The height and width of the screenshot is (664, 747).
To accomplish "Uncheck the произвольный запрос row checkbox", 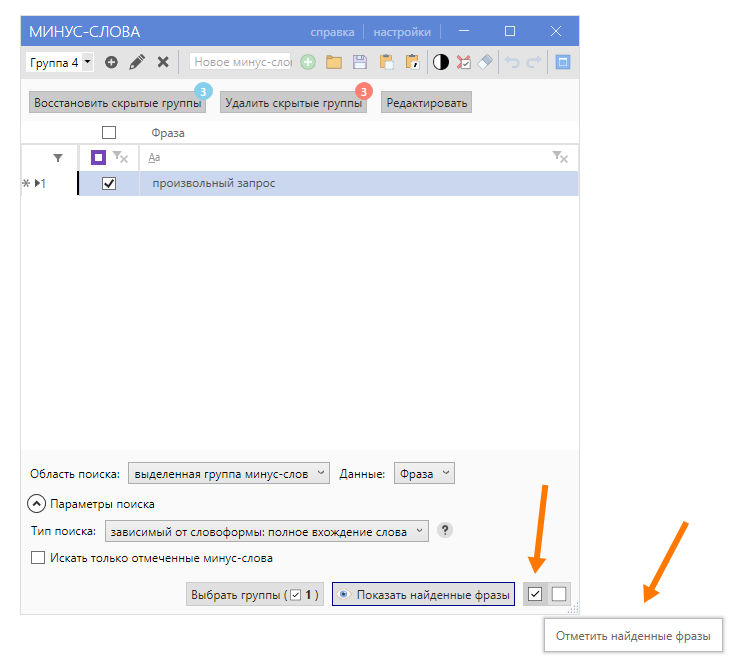I will tap(109, 183).
